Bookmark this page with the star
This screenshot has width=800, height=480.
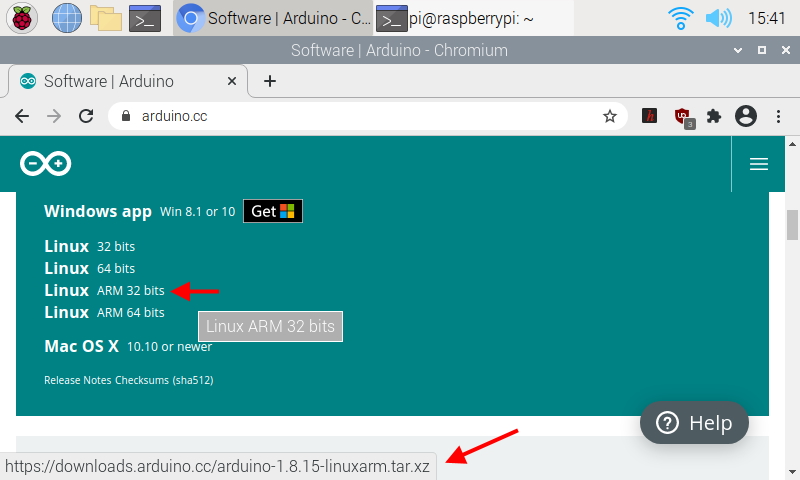pos(610,116)
